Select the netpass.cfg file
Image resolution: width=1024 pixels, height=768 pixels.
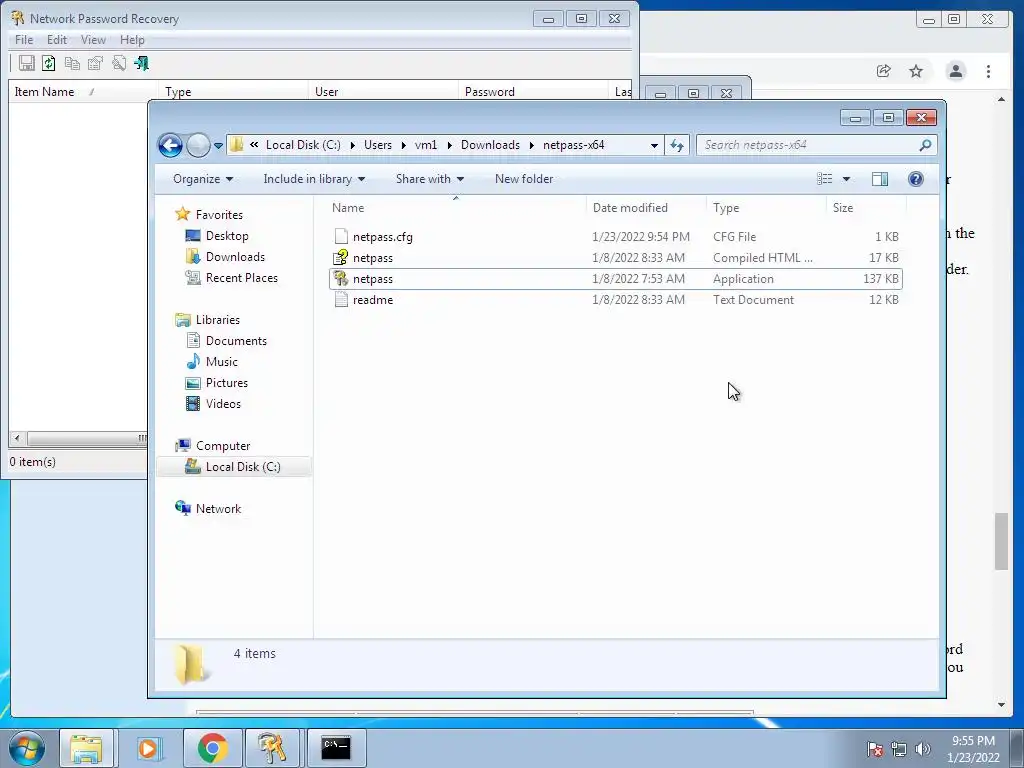coord(615,237)
